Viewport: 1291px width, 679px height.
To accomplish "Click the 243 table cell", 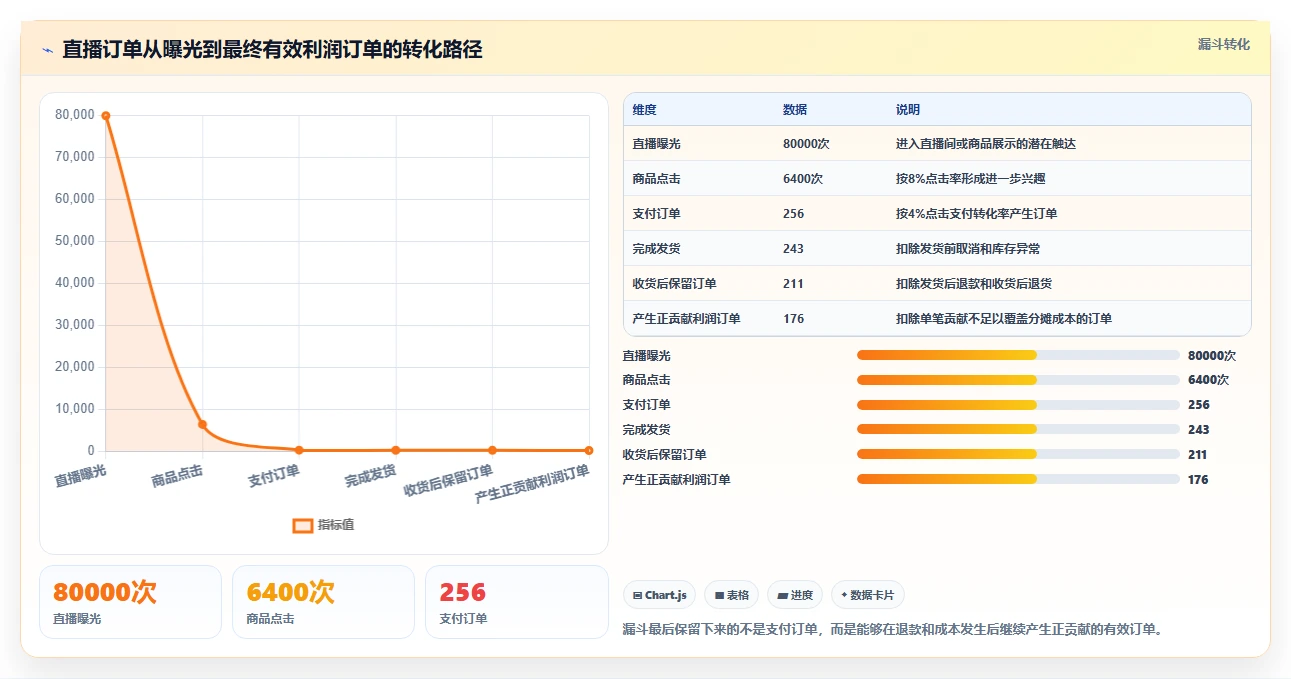I will tap(793, 249).
